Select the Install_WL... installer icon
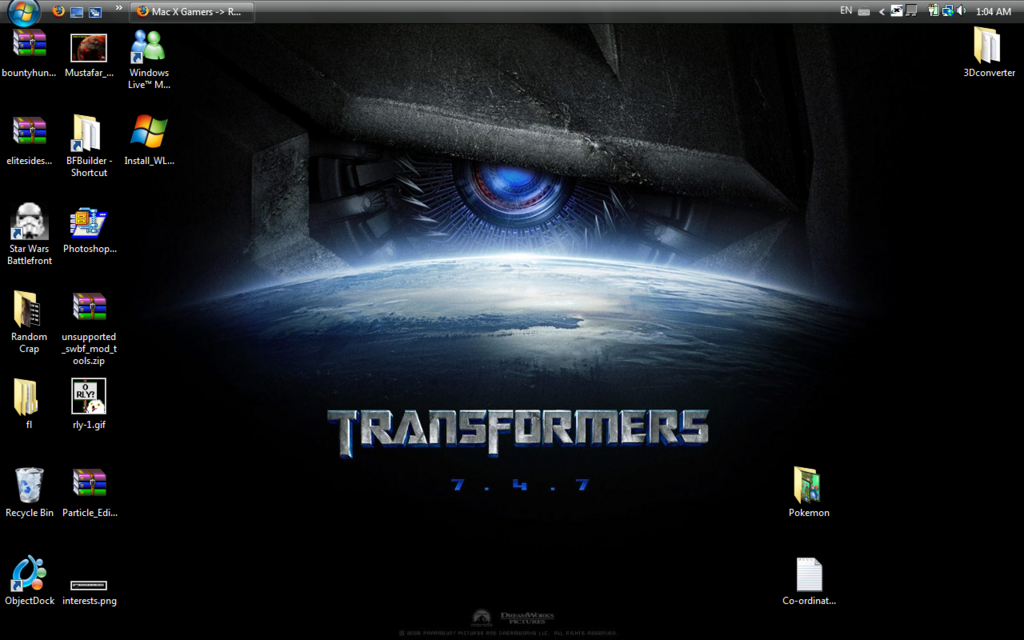Viewport: 1024px width, 640px height. 149,140
